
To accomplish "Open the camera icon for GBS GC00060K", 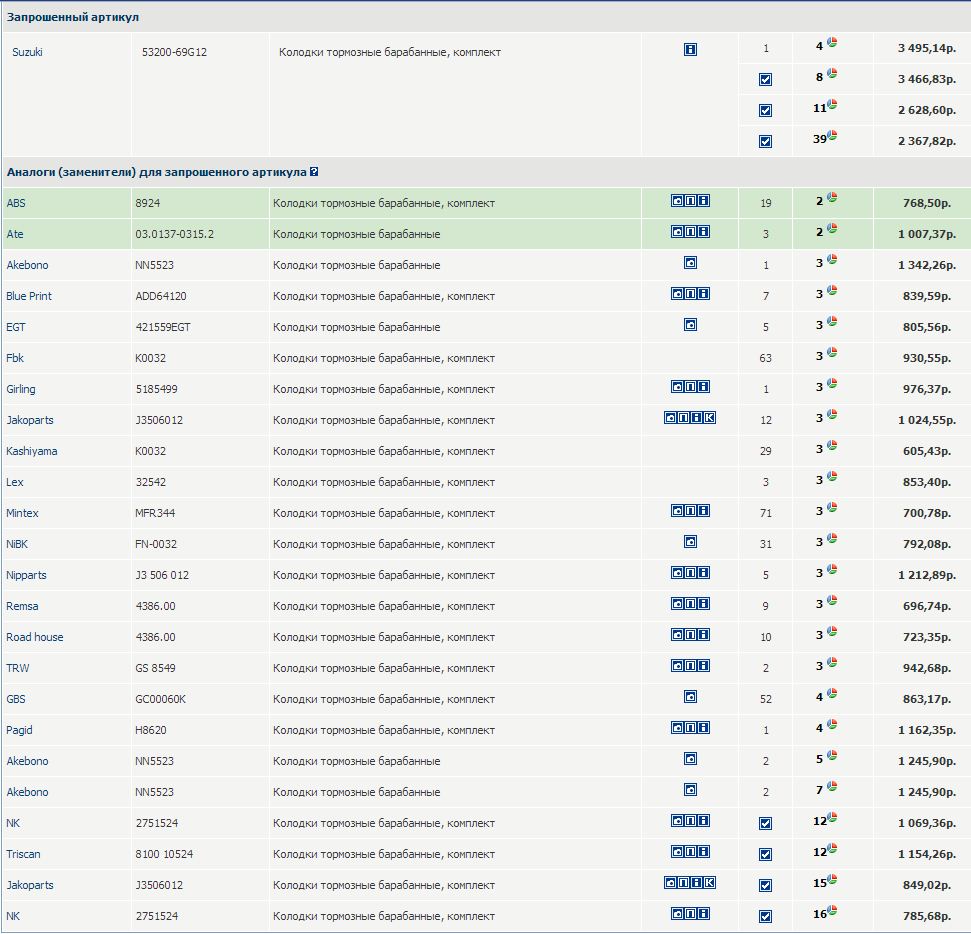I will tap(690, 697).
